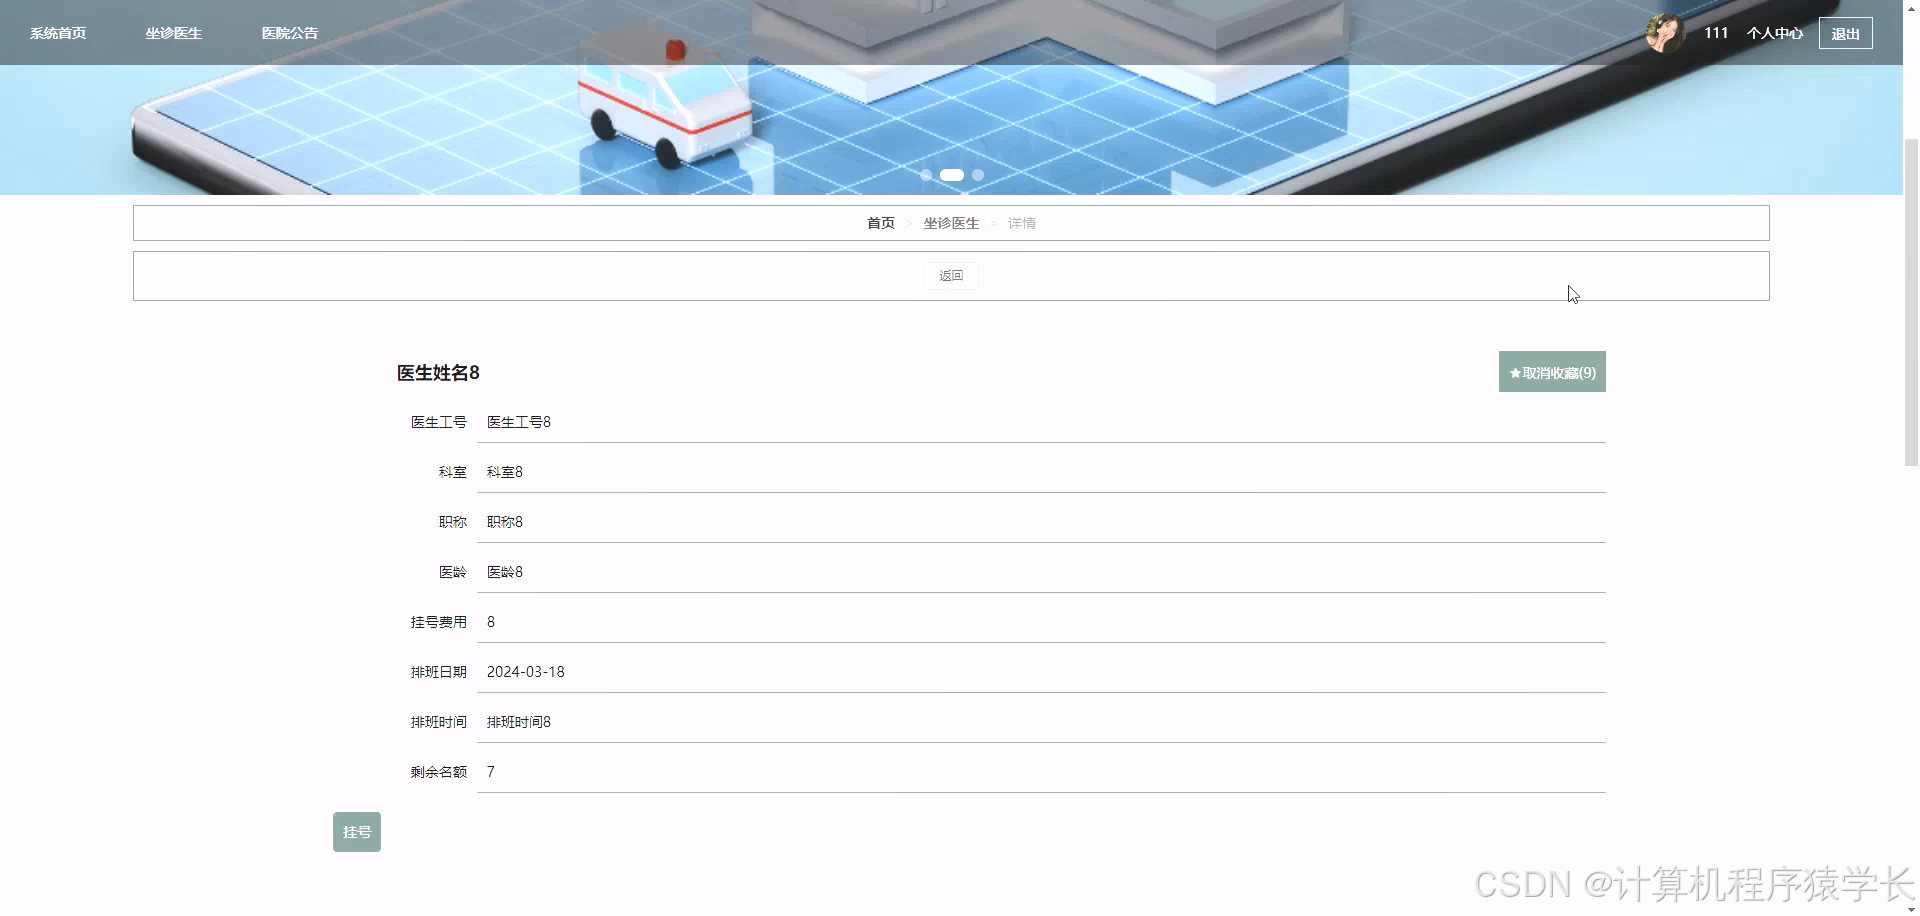Click the star icon in 取消收藏 button
Screen dimensions: 1920x916
[1515, 373]
